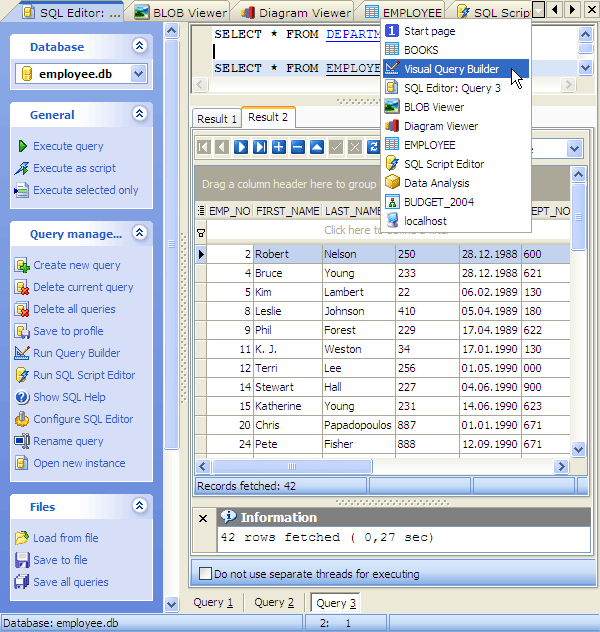Viewport: 600px width, 632px height.
Task: Click the Execute query play icon
Action: click(x=23, y=146)
